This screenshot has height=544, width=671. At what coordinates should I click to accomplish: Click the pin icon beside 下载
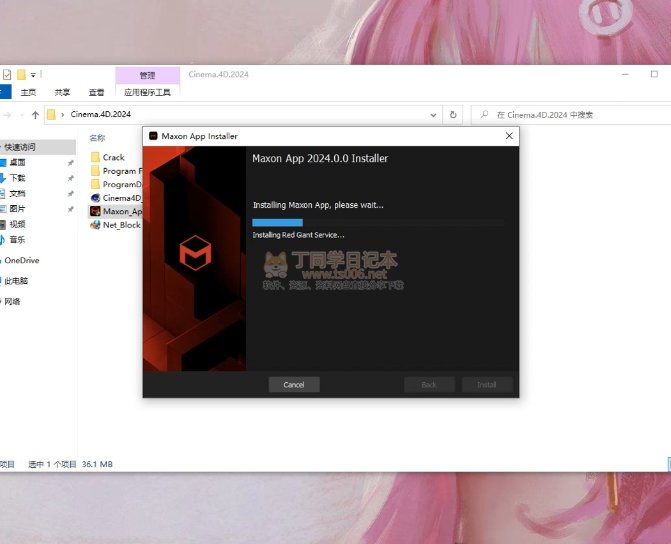pos(71,178)
